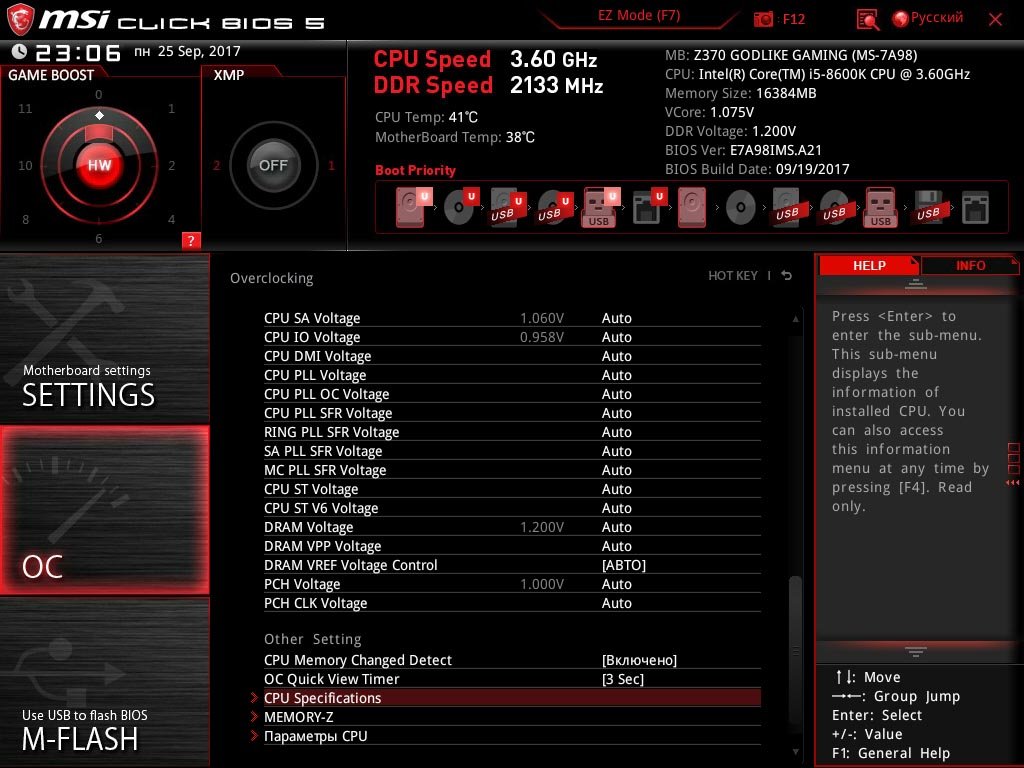Go back with the return arrow icon

(786, 276)
